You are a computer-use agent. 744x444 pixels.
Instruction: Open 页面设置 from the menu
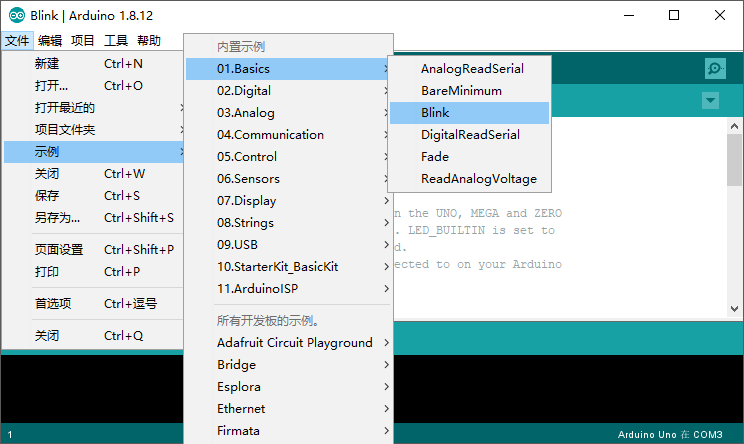[x=93, y=250]
